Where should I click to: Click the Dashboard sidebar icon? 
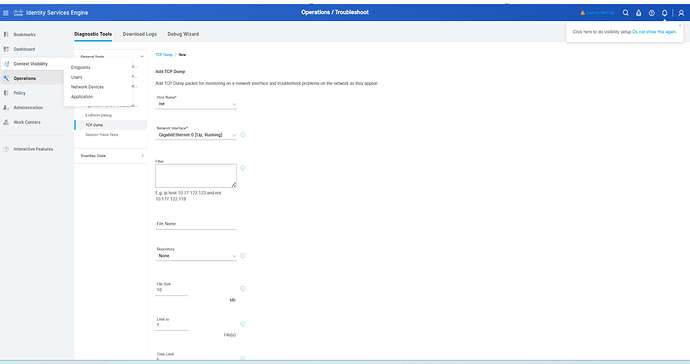pyautogui.click(x=6, y=49)
